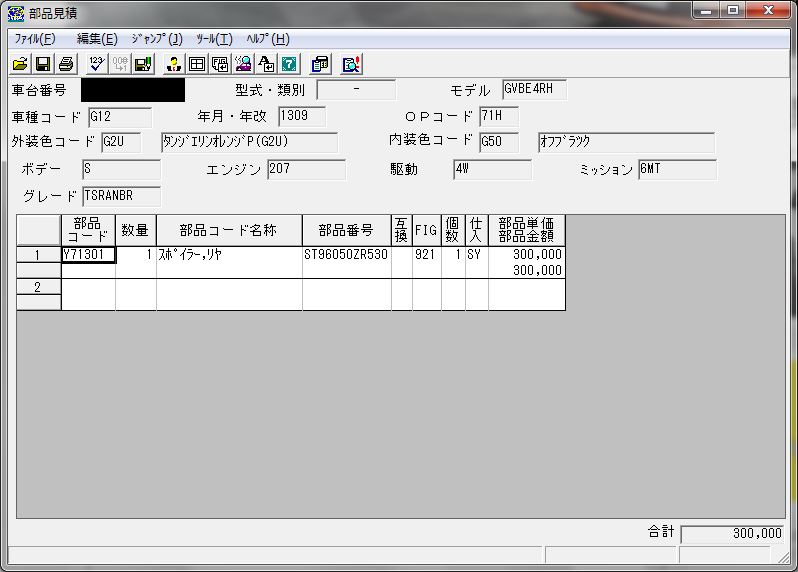Click the grayed-out 000 renumber icon
798x572 pixels.
point(120,64)
